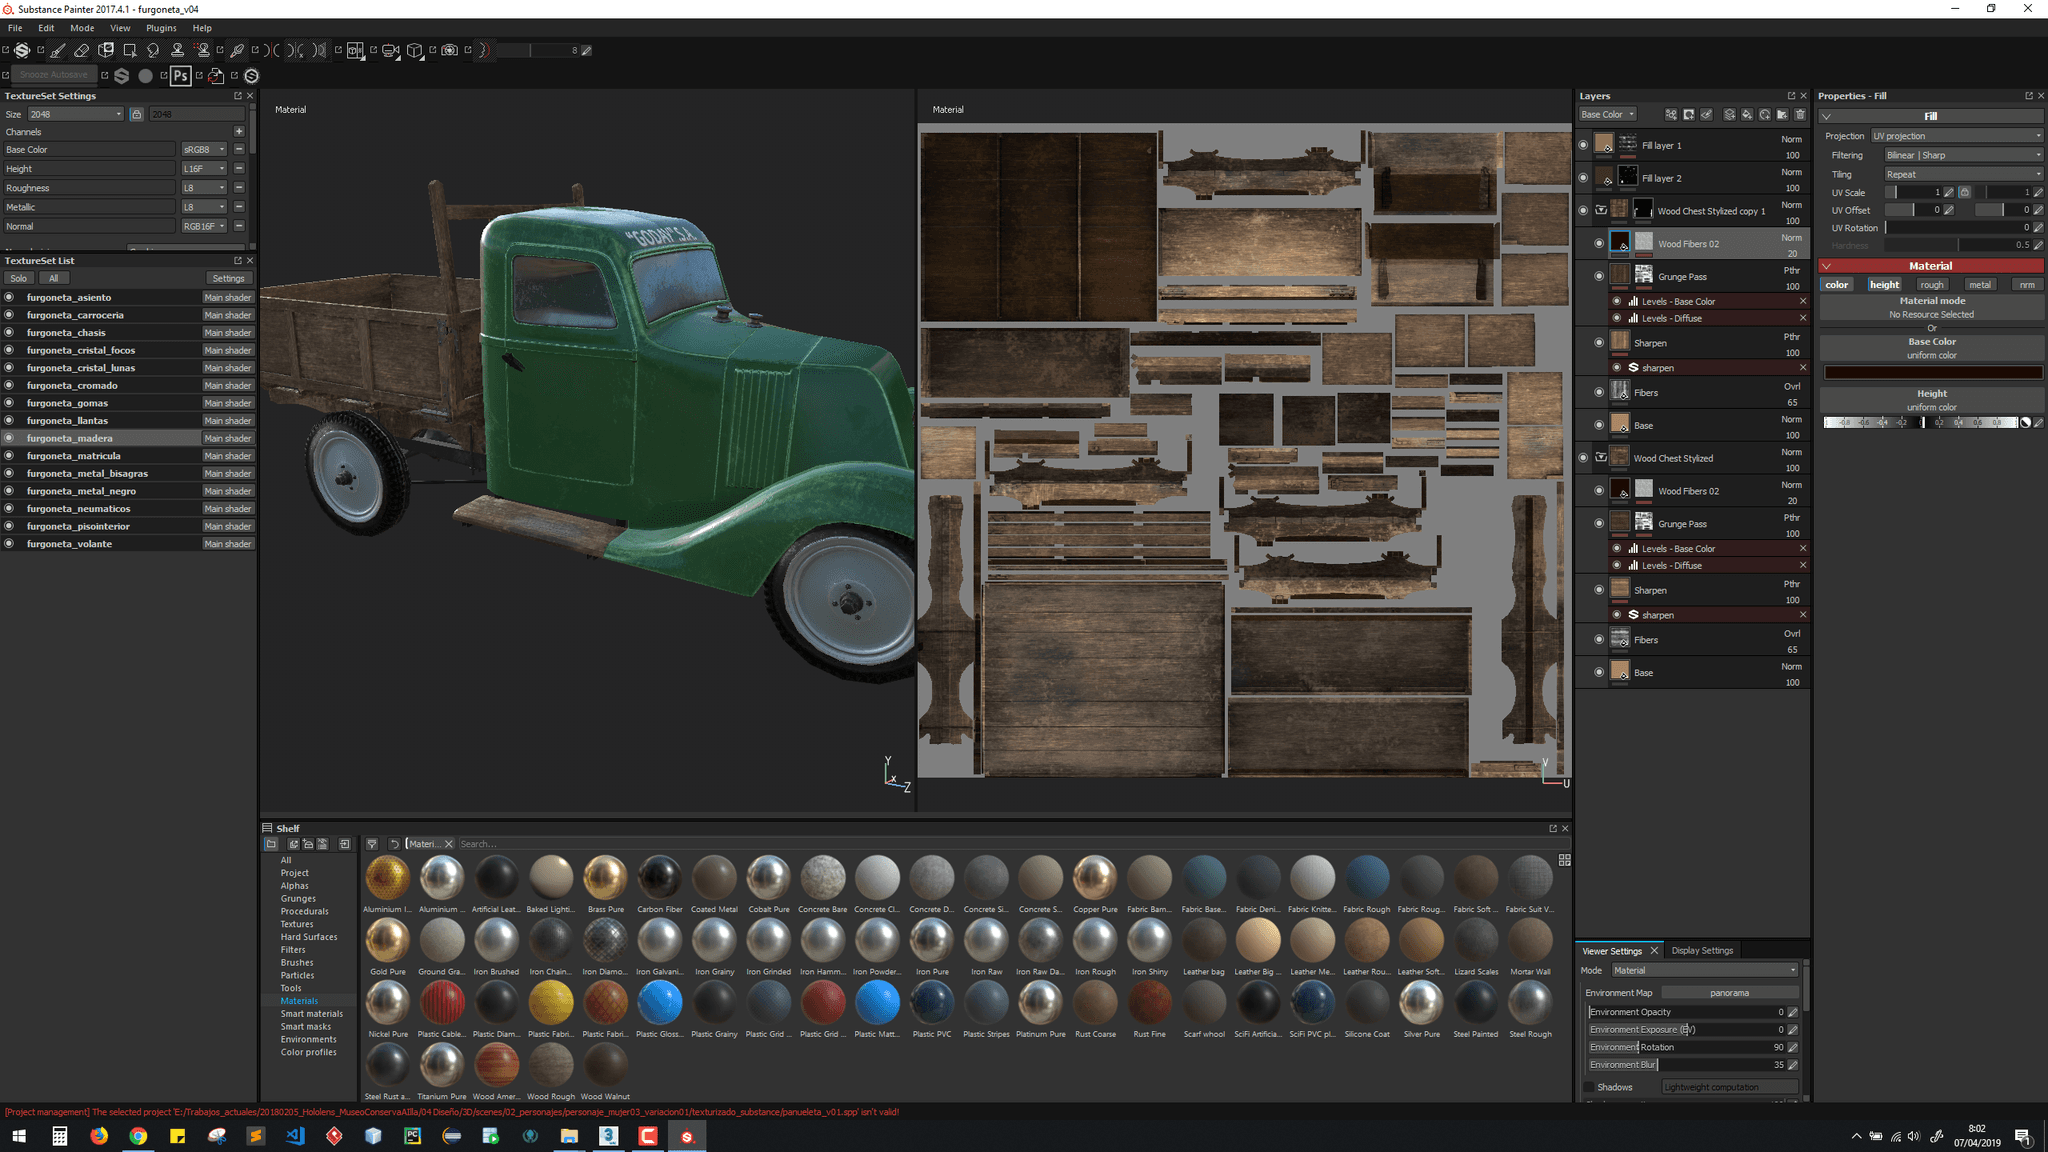Select the Smudge tool
The width and height of the screenshot is (2048, 1152).
[x=153, y=50]
